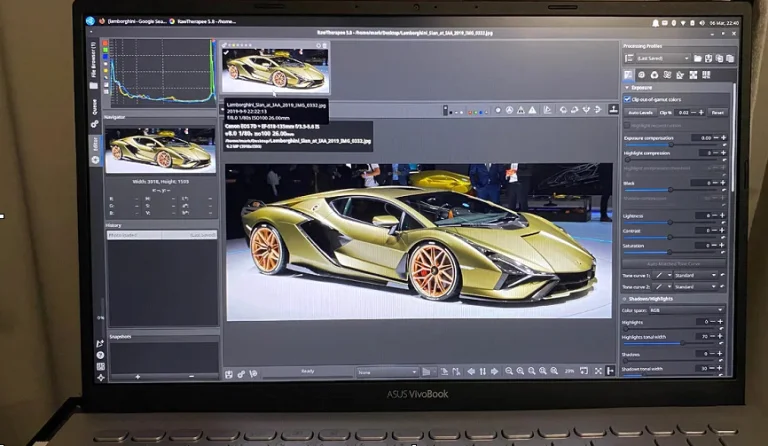Increase Highlights value with plus button
The width and height of the screenshot is (768, 446).
720,322
